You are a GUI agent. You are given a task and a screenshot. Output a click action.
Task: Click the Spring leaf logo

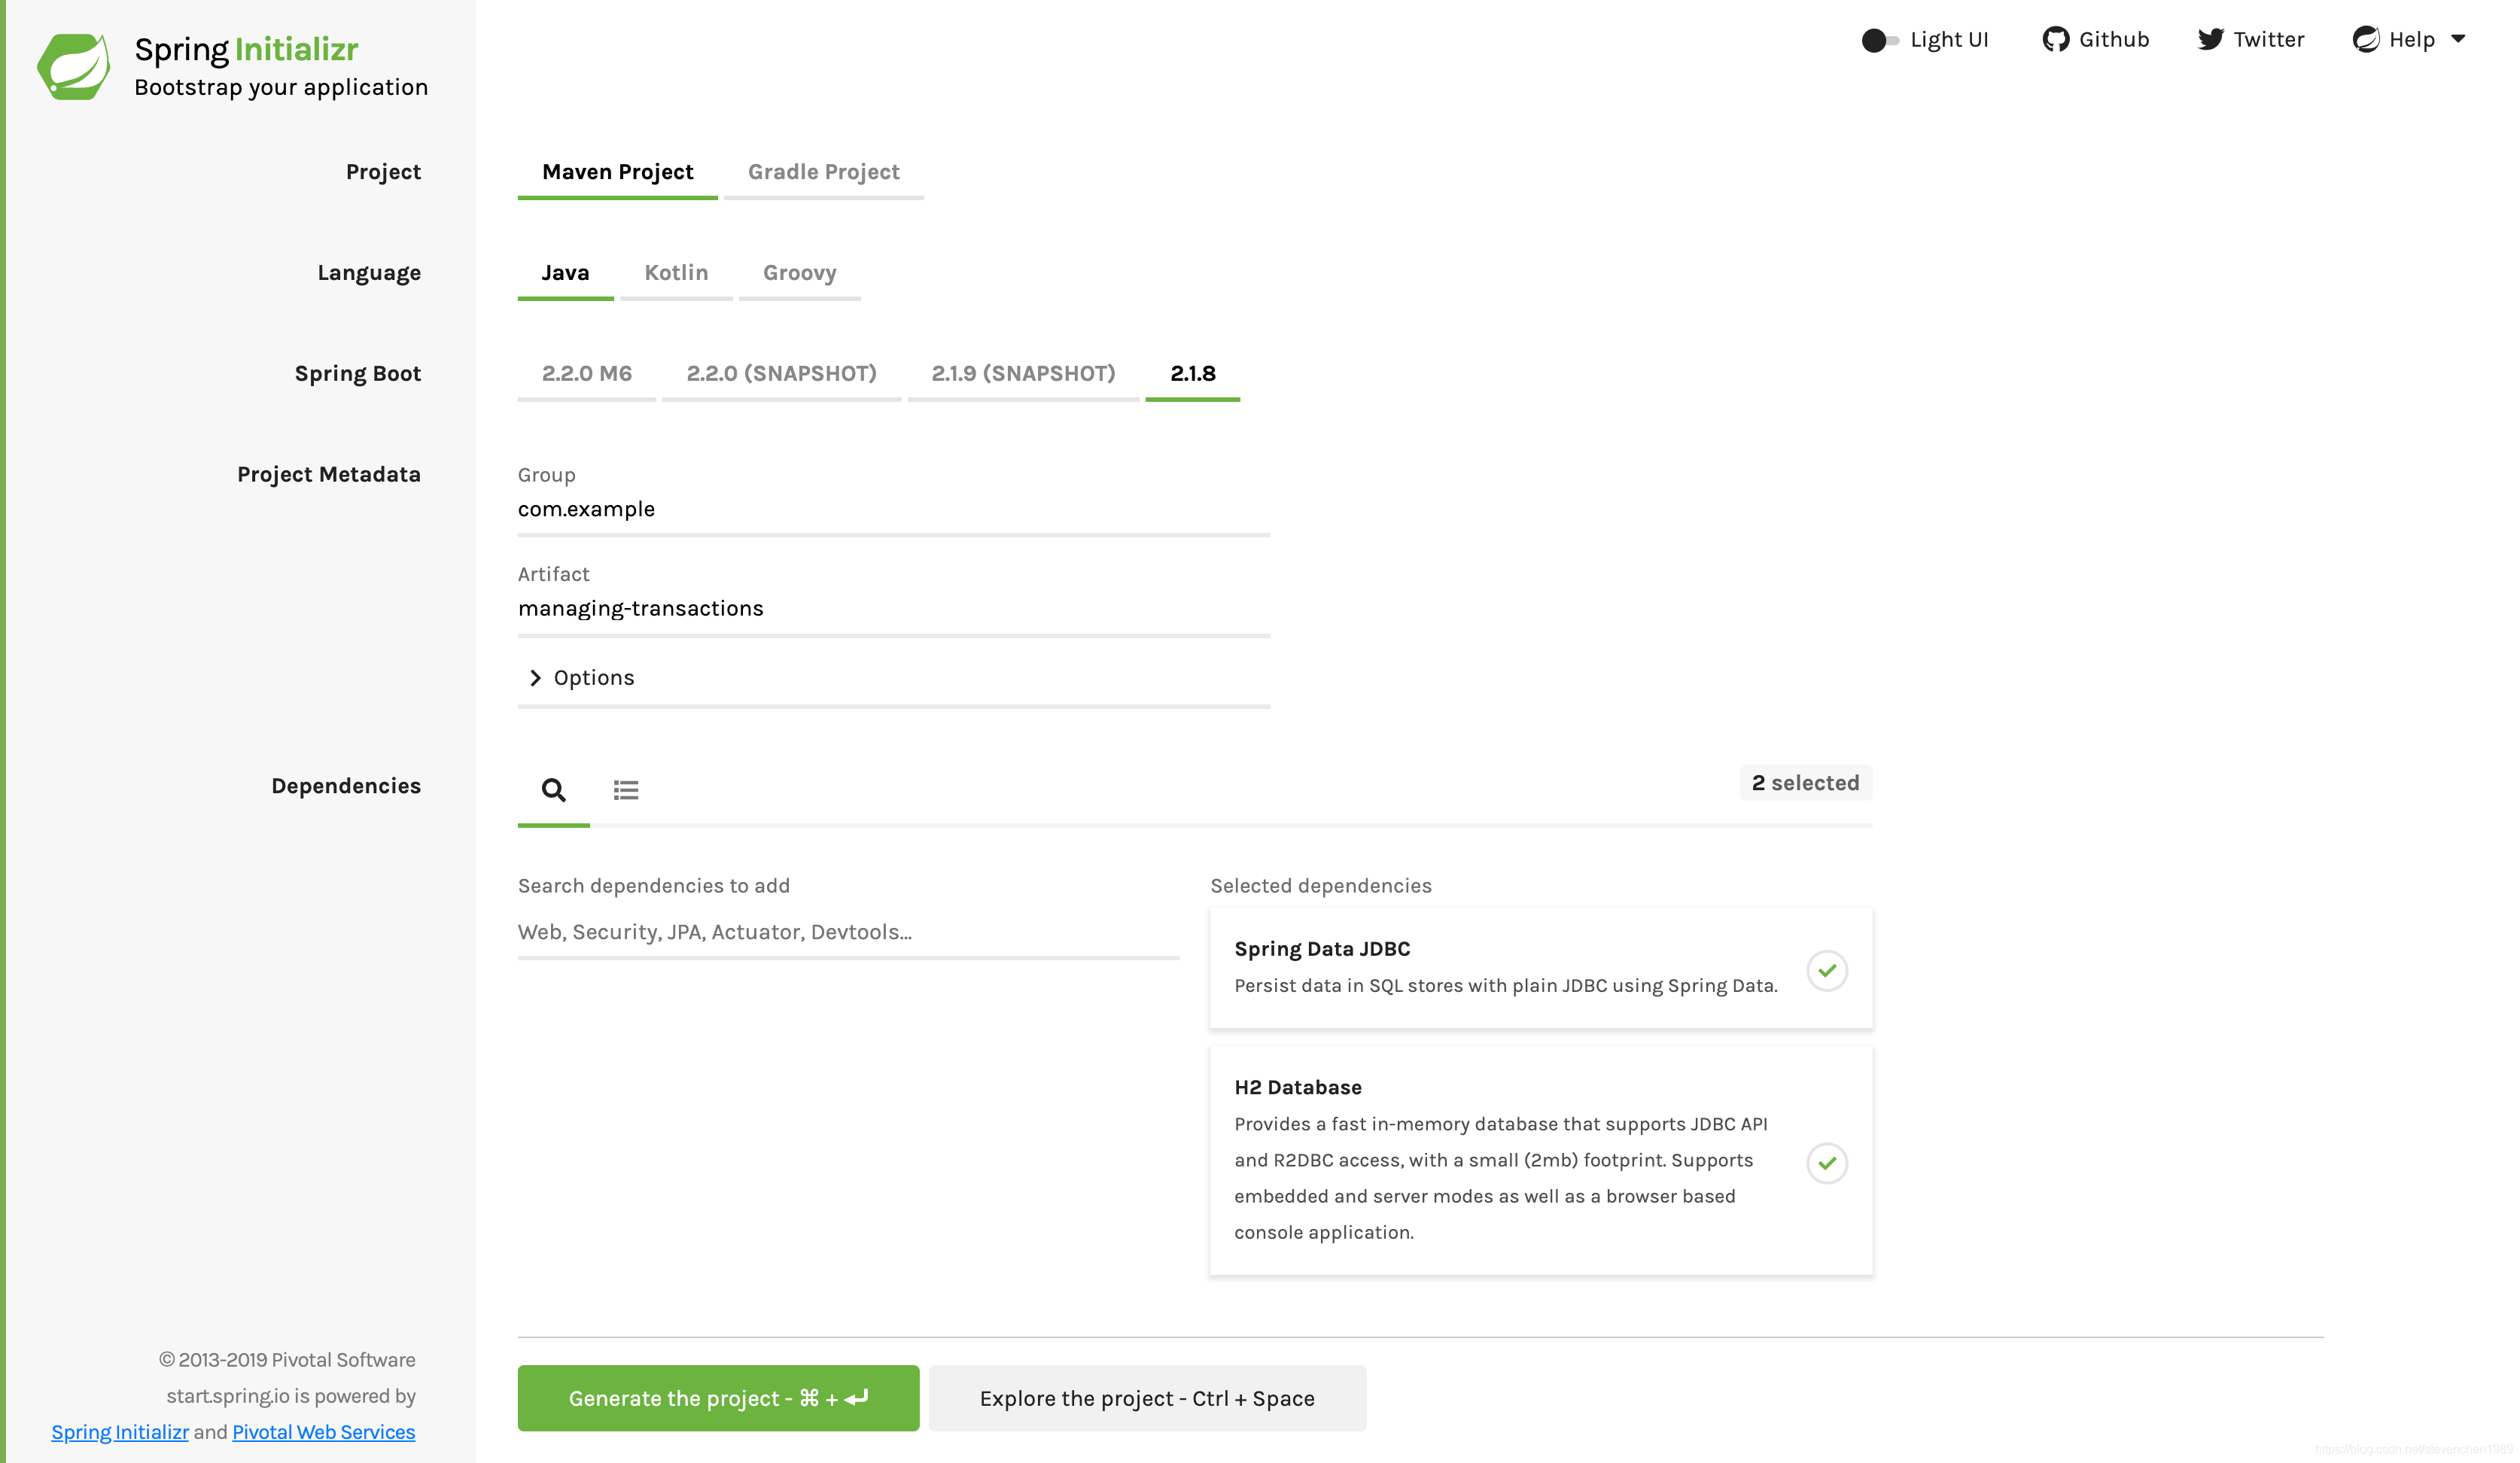tap(73, 66)
